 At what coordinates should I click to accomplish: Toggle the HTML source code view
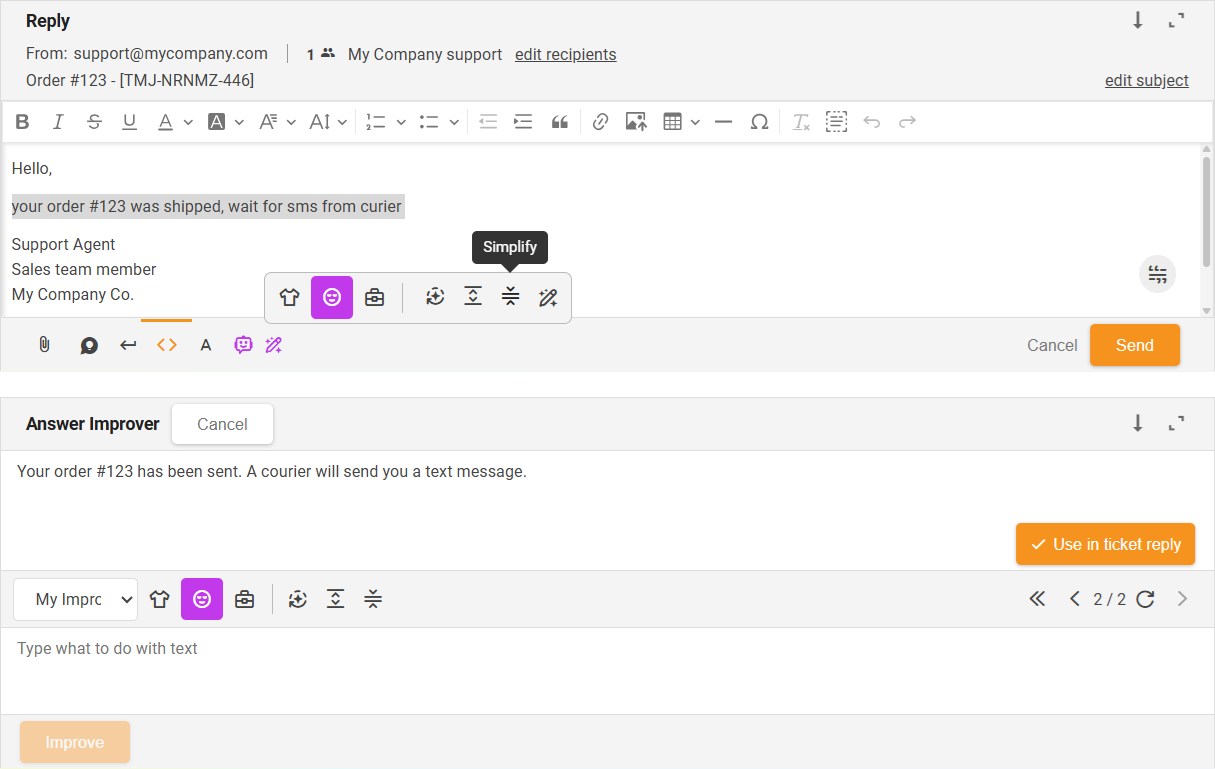pos(166,345)
